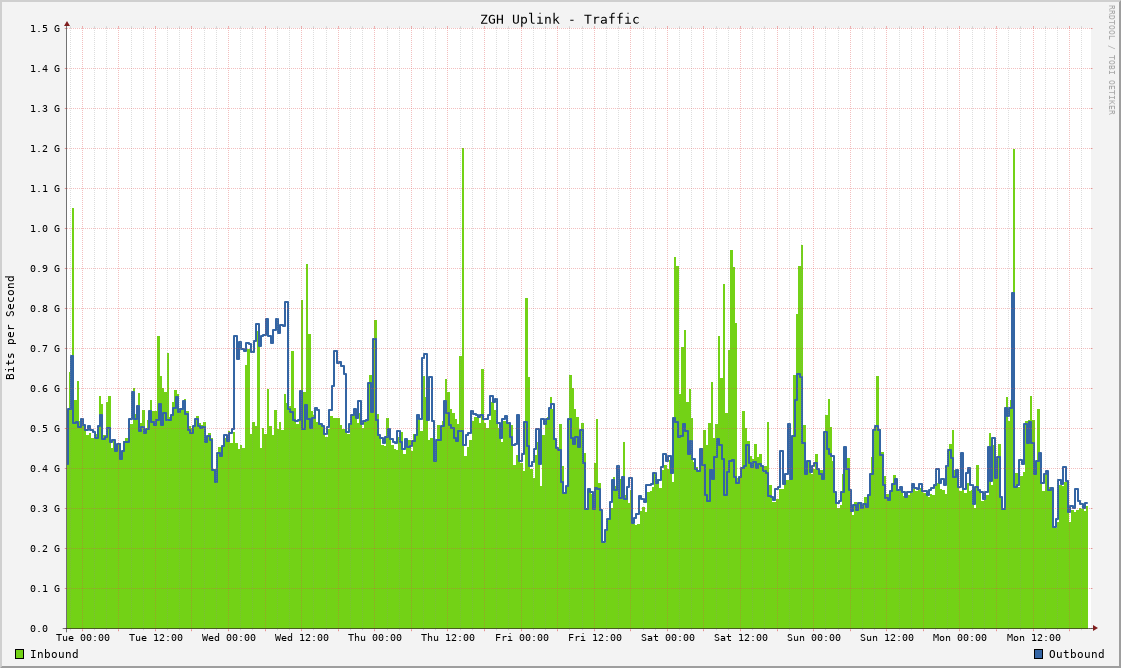Click the Fri 00:00 timestamp label
This screenshot has height=668, width=1121.
coord(523,637)
